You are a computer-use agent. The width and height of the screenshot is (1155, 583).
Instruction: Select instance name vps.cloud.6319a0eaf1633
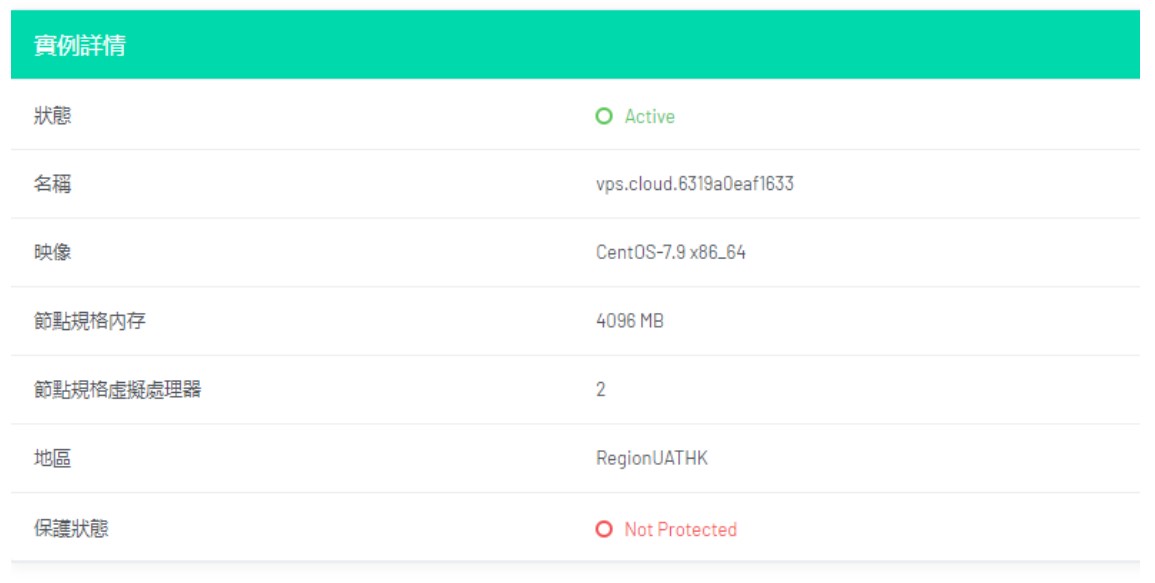694,184
